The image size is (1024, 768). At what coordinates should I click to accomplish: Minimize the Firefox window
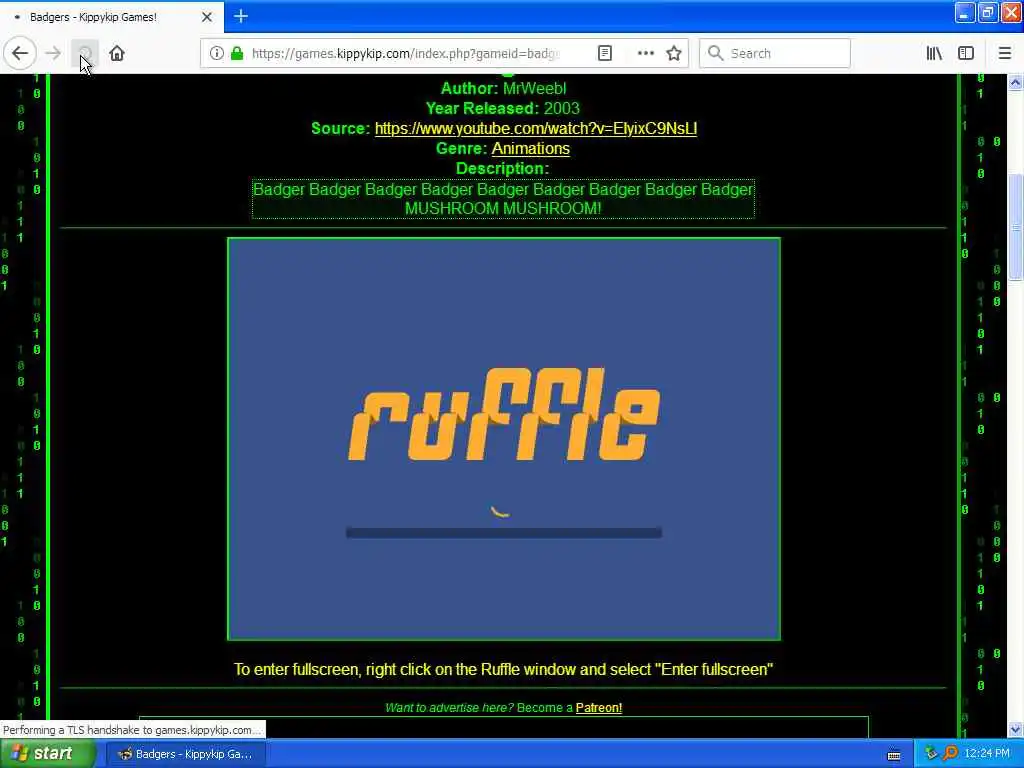[x=965, y=12]
